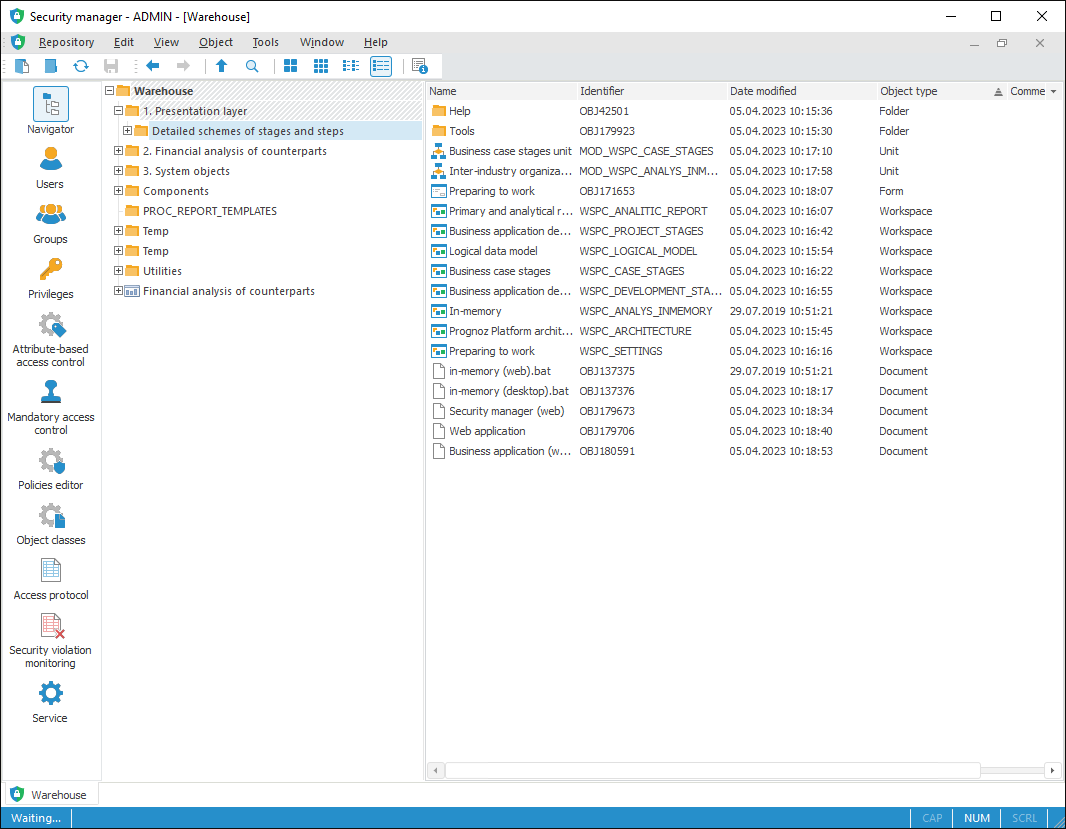Switch to large icons view
The image size is (1066, 829).
(x=290, y=66)
